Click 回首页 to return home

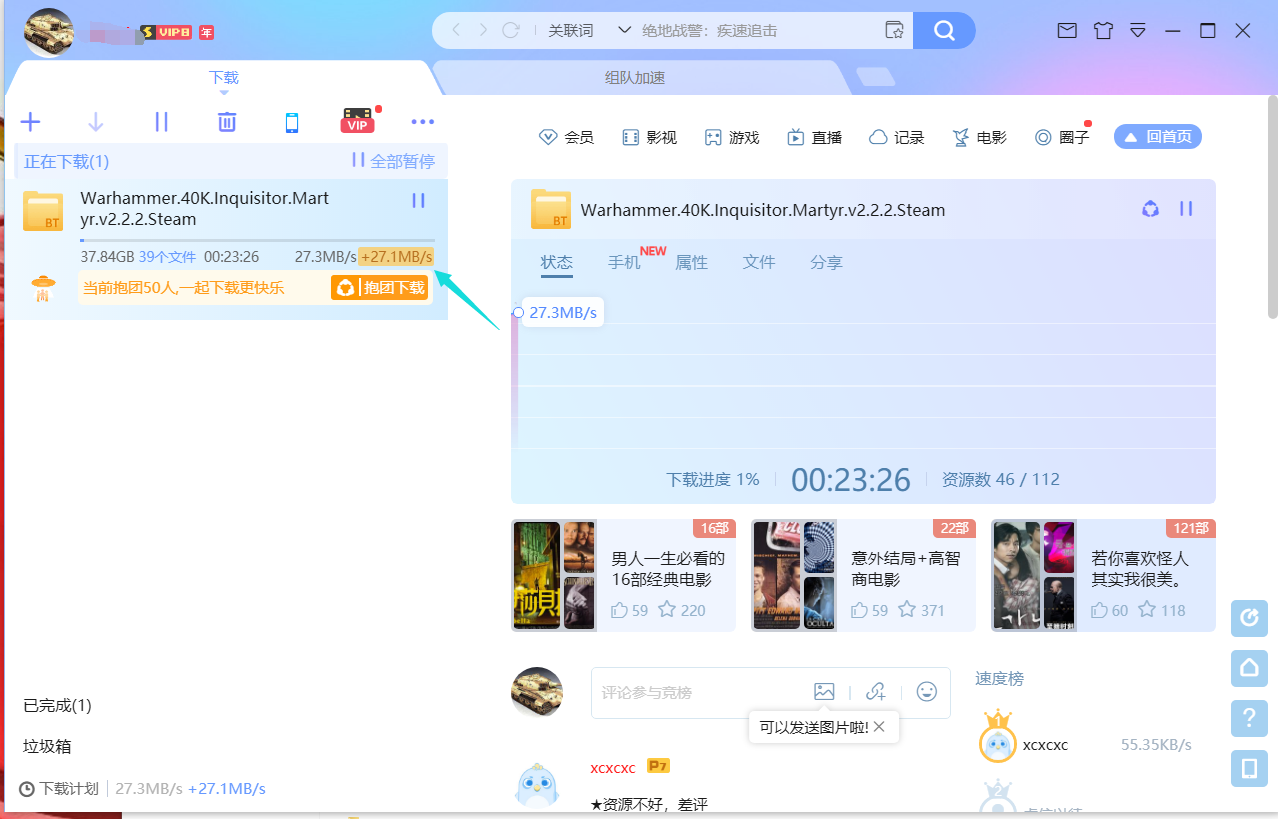point(1157,136)
